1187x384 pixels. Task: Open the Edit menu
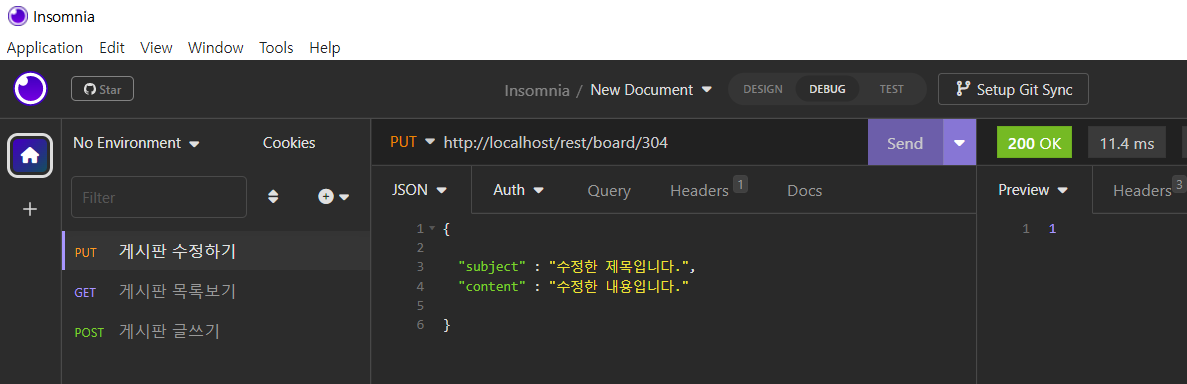111,48
